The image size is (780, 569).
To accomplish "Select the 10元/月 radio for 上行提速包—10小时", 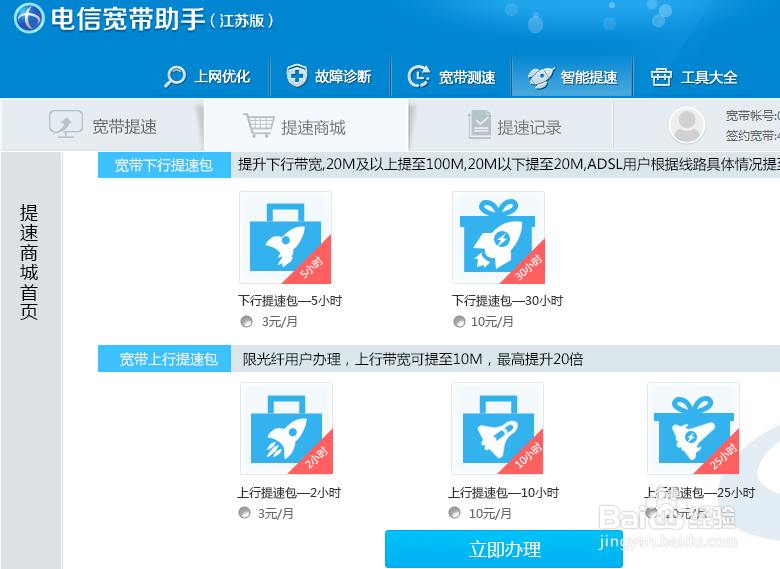I will 455,513.
